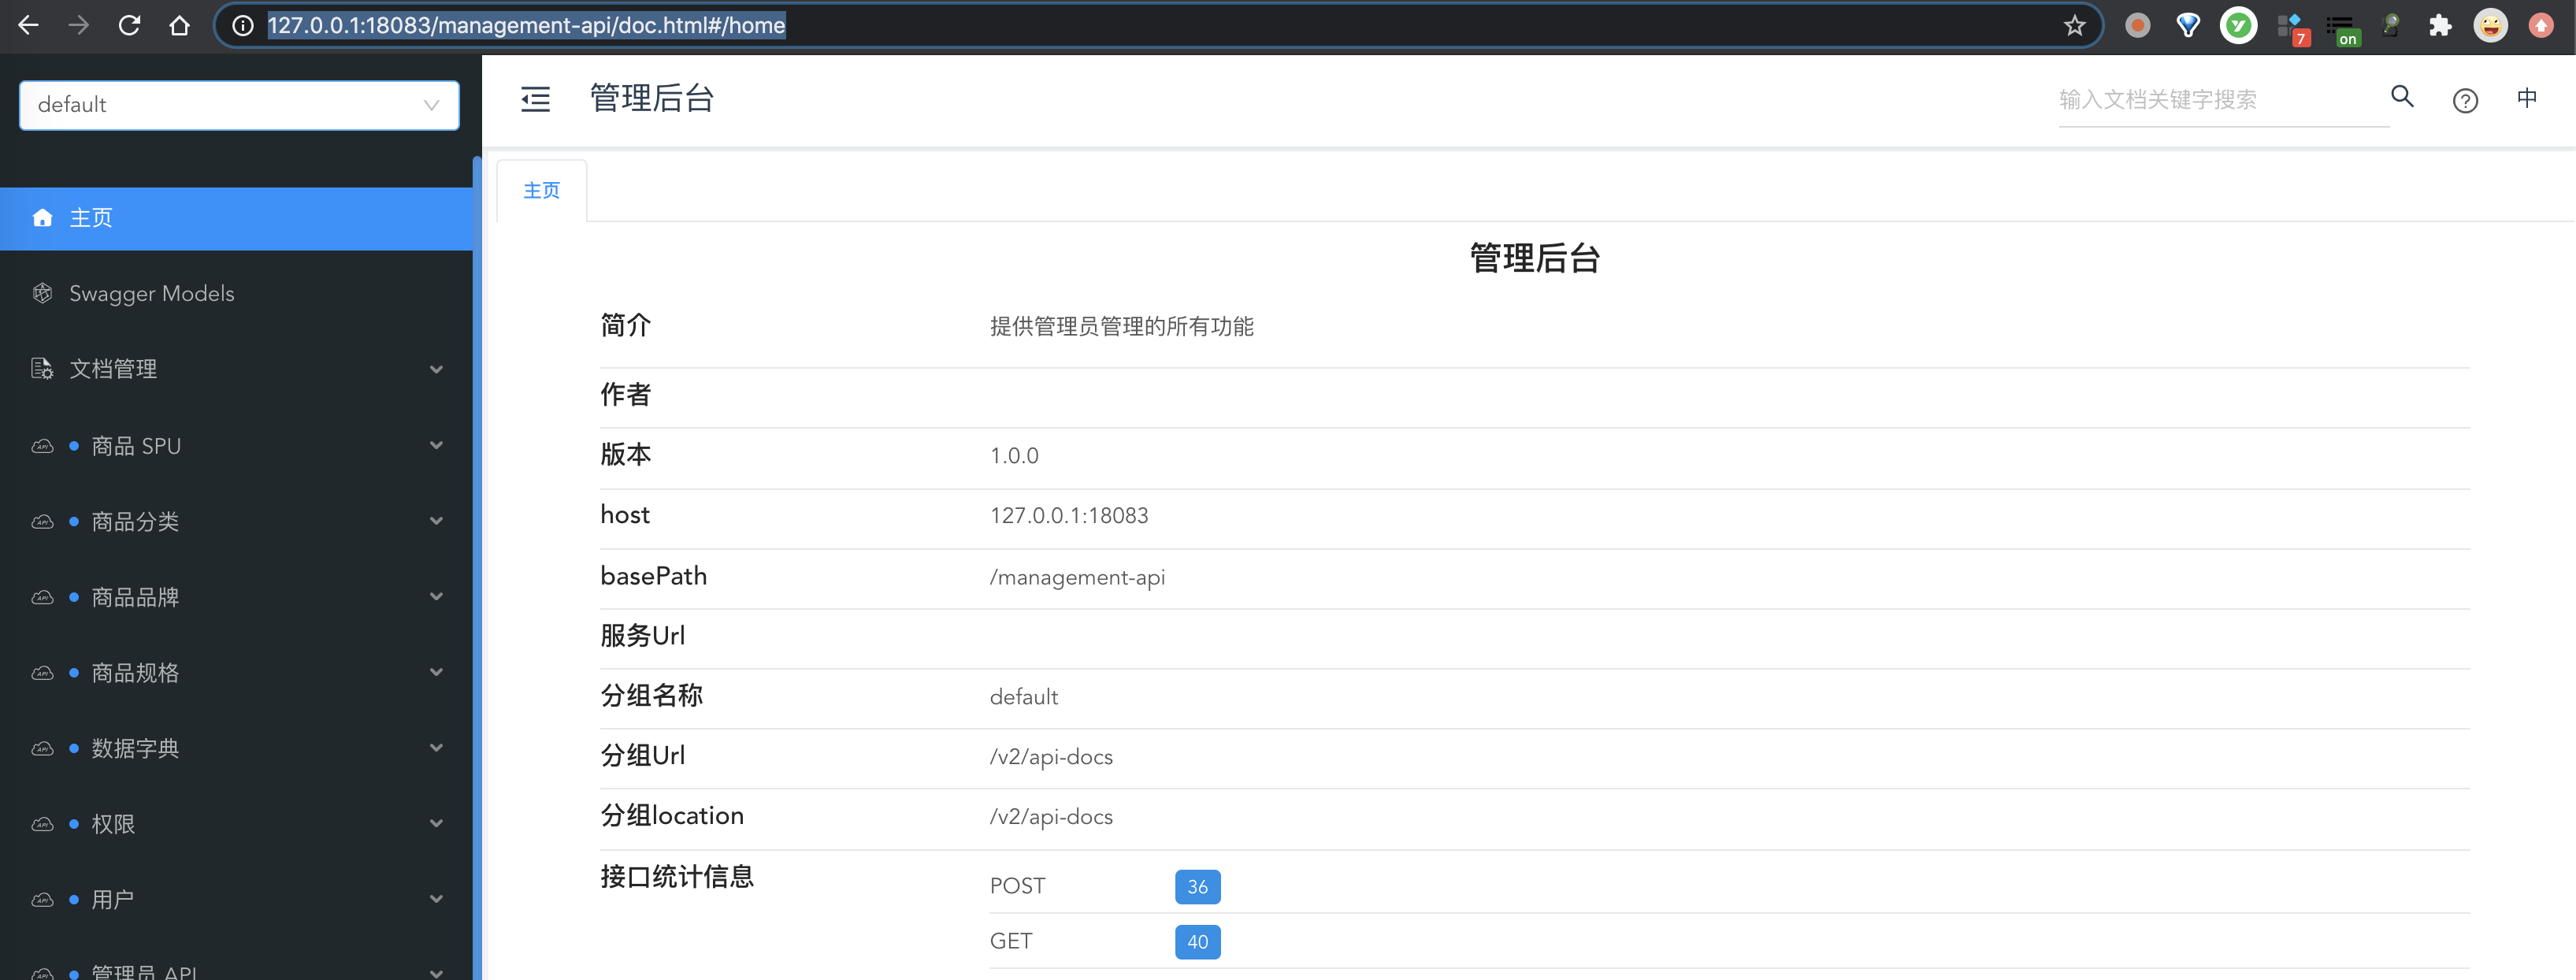This screenshot has width=2576, height=980.
Task: Open the browser extensions puzzle icon
Action: [2440, 25]
